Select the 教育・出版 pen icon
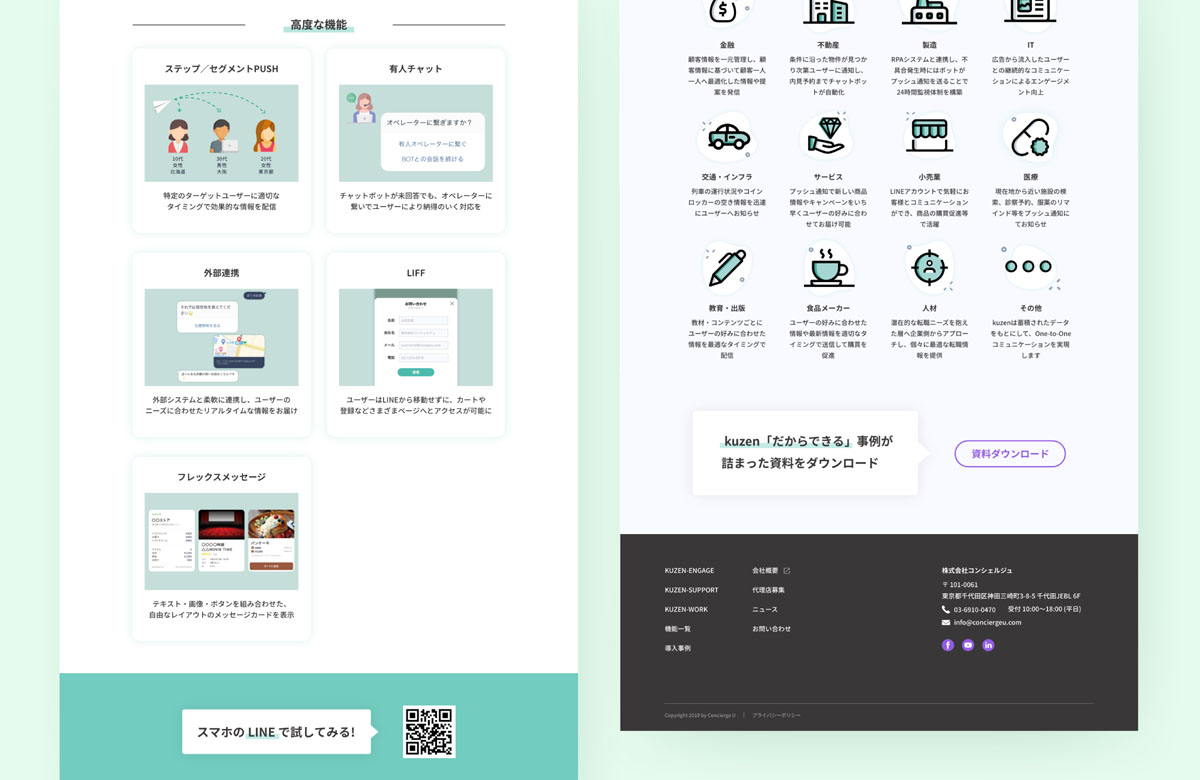This screenshot has width=1200, height=780. [x=727, y=267]
